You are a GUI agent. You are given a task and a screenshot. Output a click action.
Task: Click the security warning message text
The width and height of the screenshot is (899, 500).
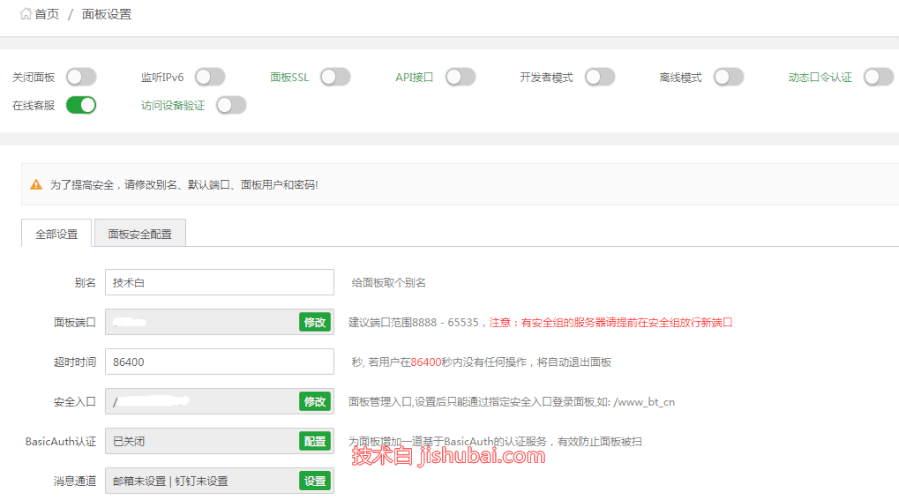184,185
